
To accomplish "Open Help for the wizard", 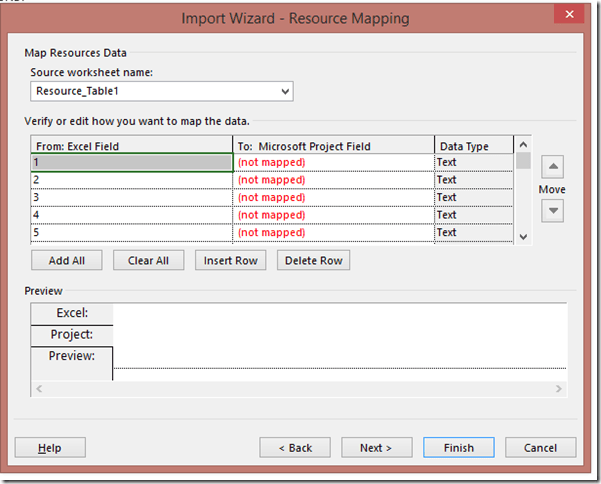I will (x=50, y=448).
